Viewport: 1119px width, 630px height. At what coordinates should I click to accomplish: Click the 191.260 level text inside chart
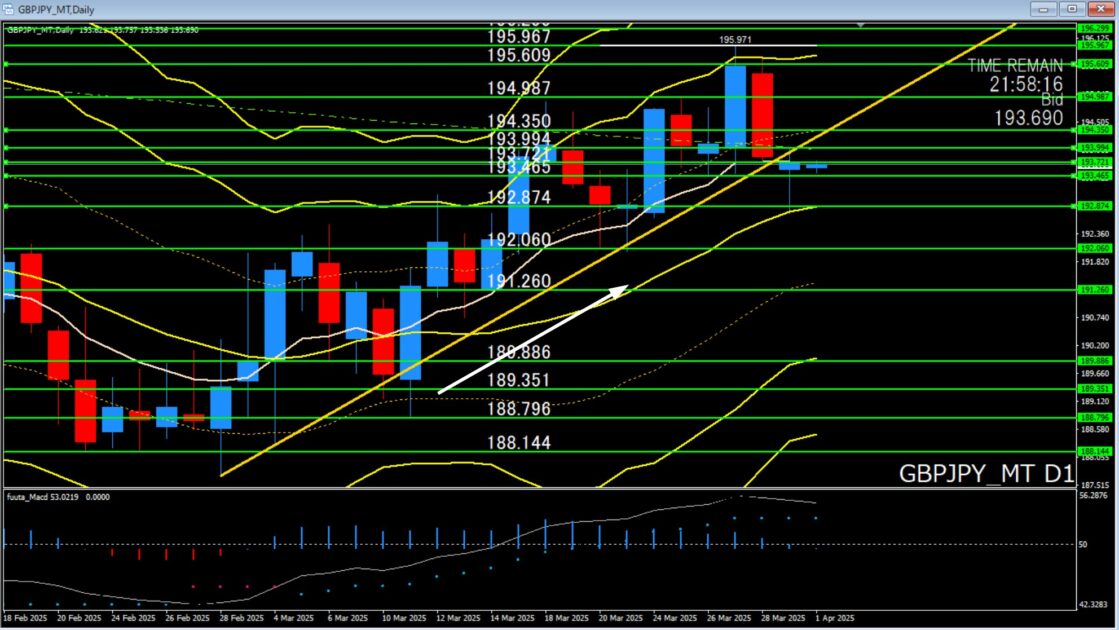pos(519,282)
